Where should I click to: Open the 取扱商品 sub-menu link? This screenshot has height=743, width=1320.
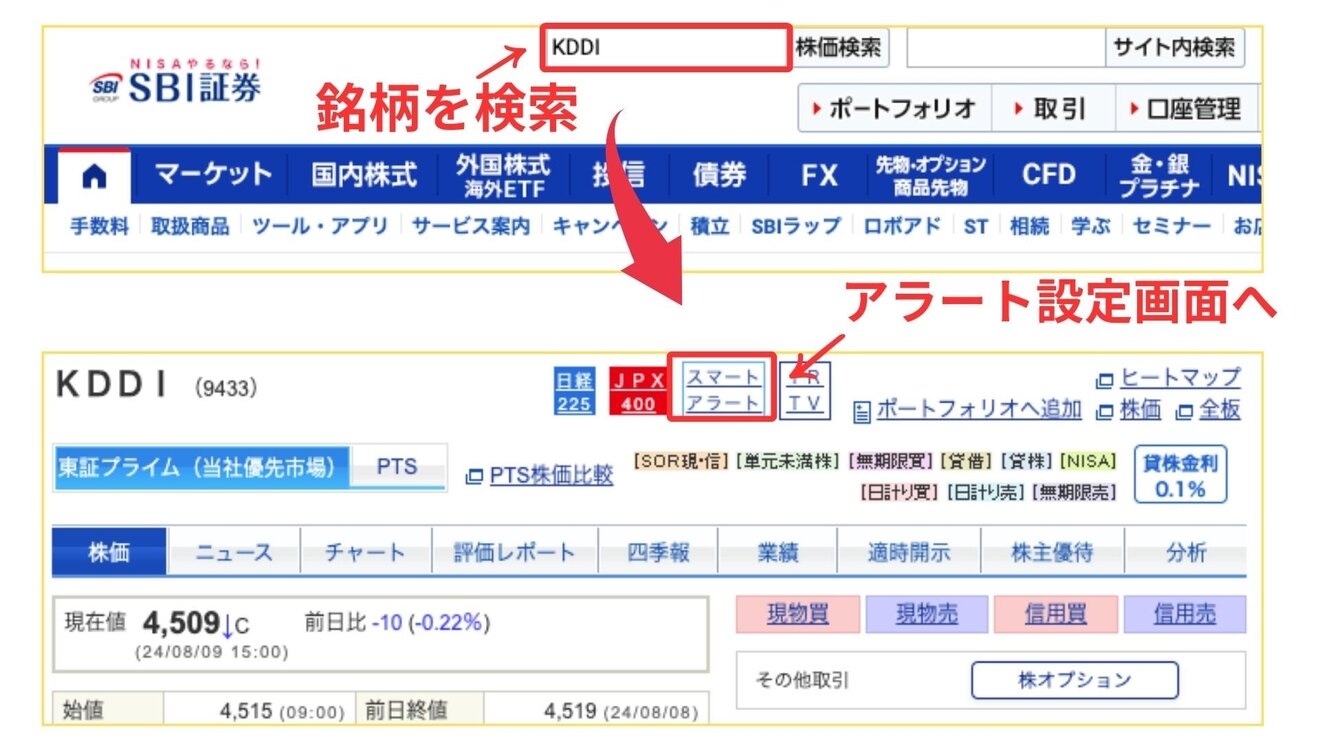(x=190, y=227)
